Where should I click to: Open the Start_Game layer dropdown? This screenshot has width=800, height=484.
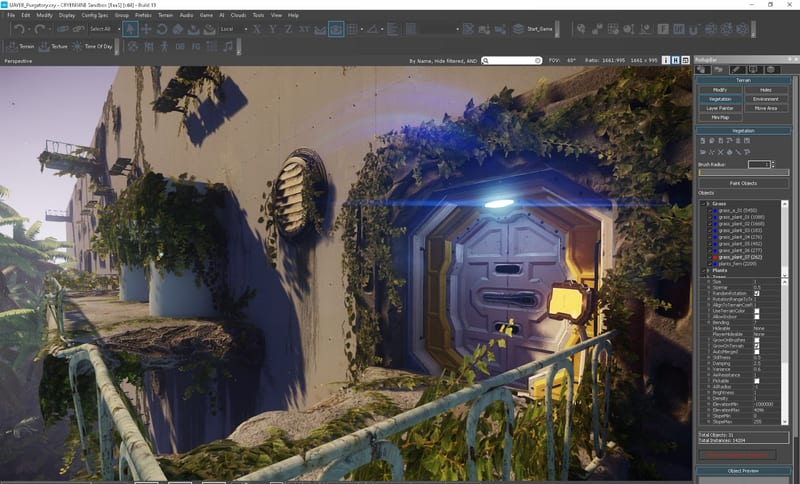(x=540, y=29)
